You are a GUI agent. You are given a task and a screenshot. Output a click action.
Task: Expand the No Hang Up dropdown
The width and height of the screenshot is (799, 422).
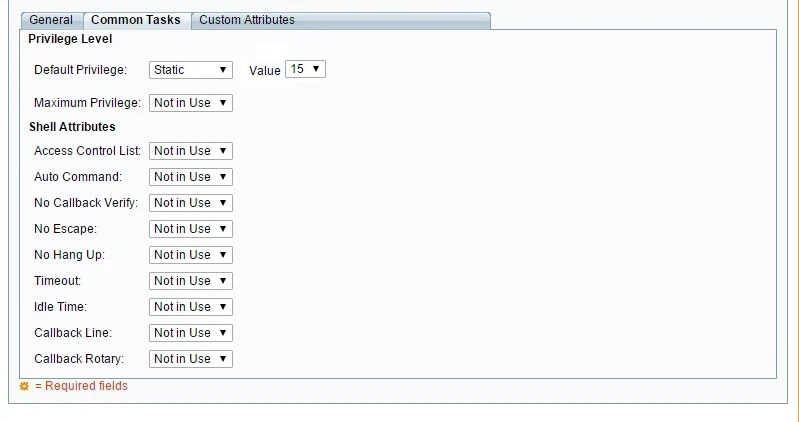[x=191, y=255]
